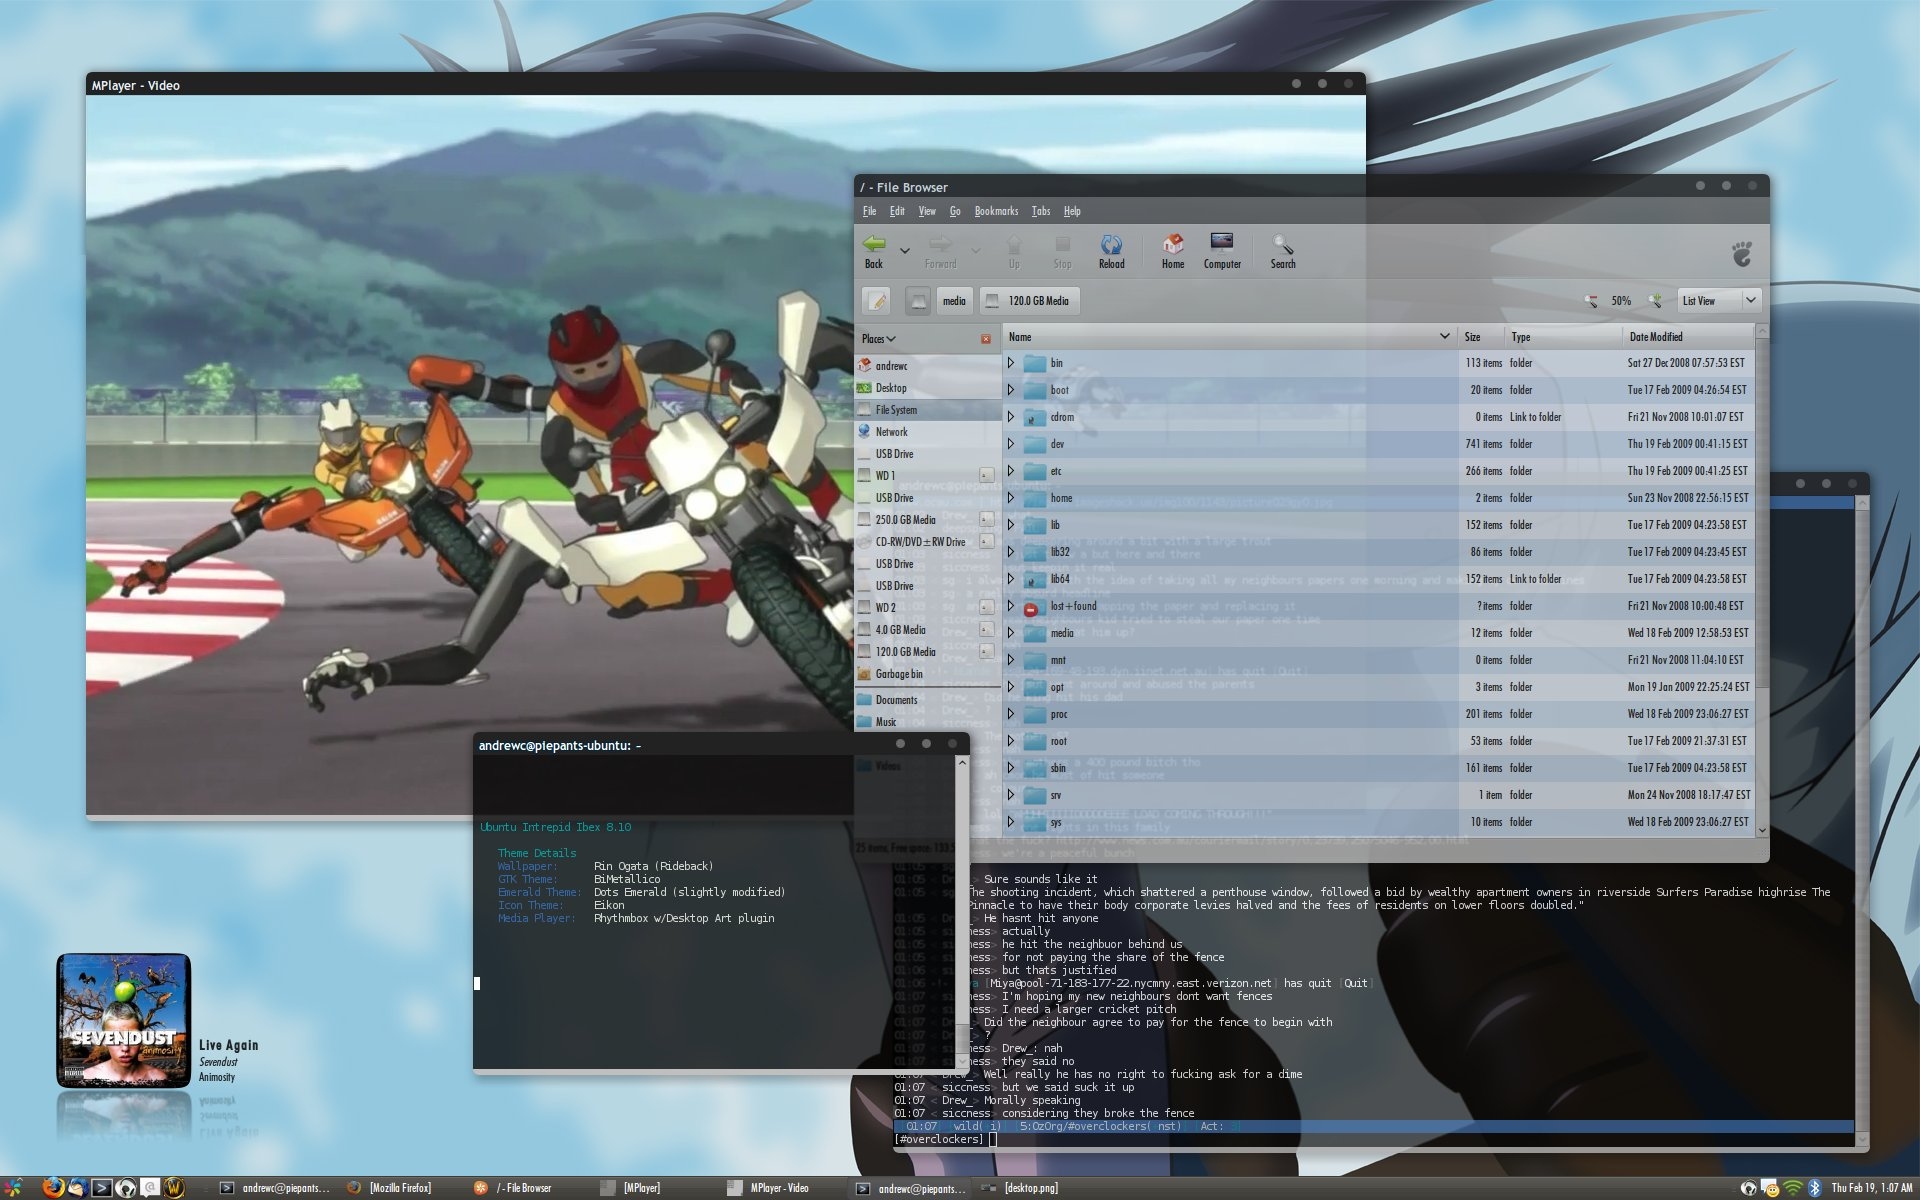Open the Tabs menu in File Browser
1920x1200 pixels.
tap(1041, 211)
